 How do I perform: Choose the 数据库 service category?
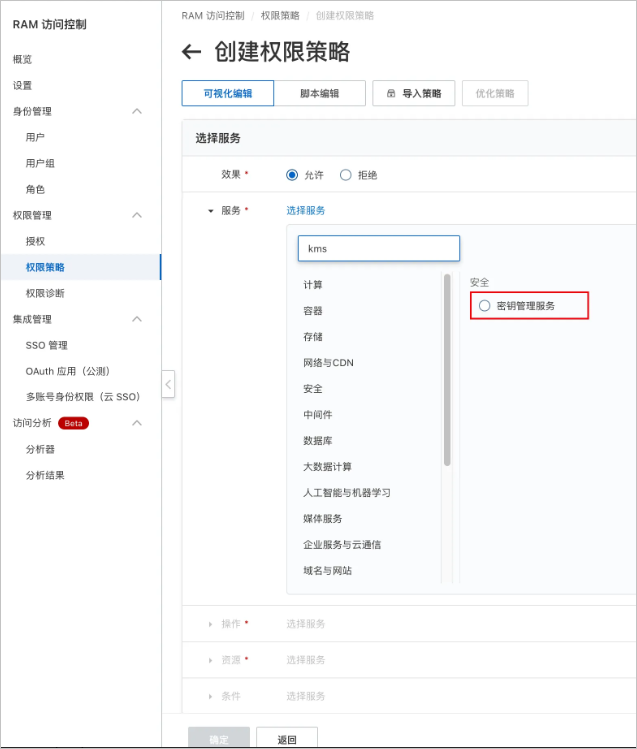(318, 440)
